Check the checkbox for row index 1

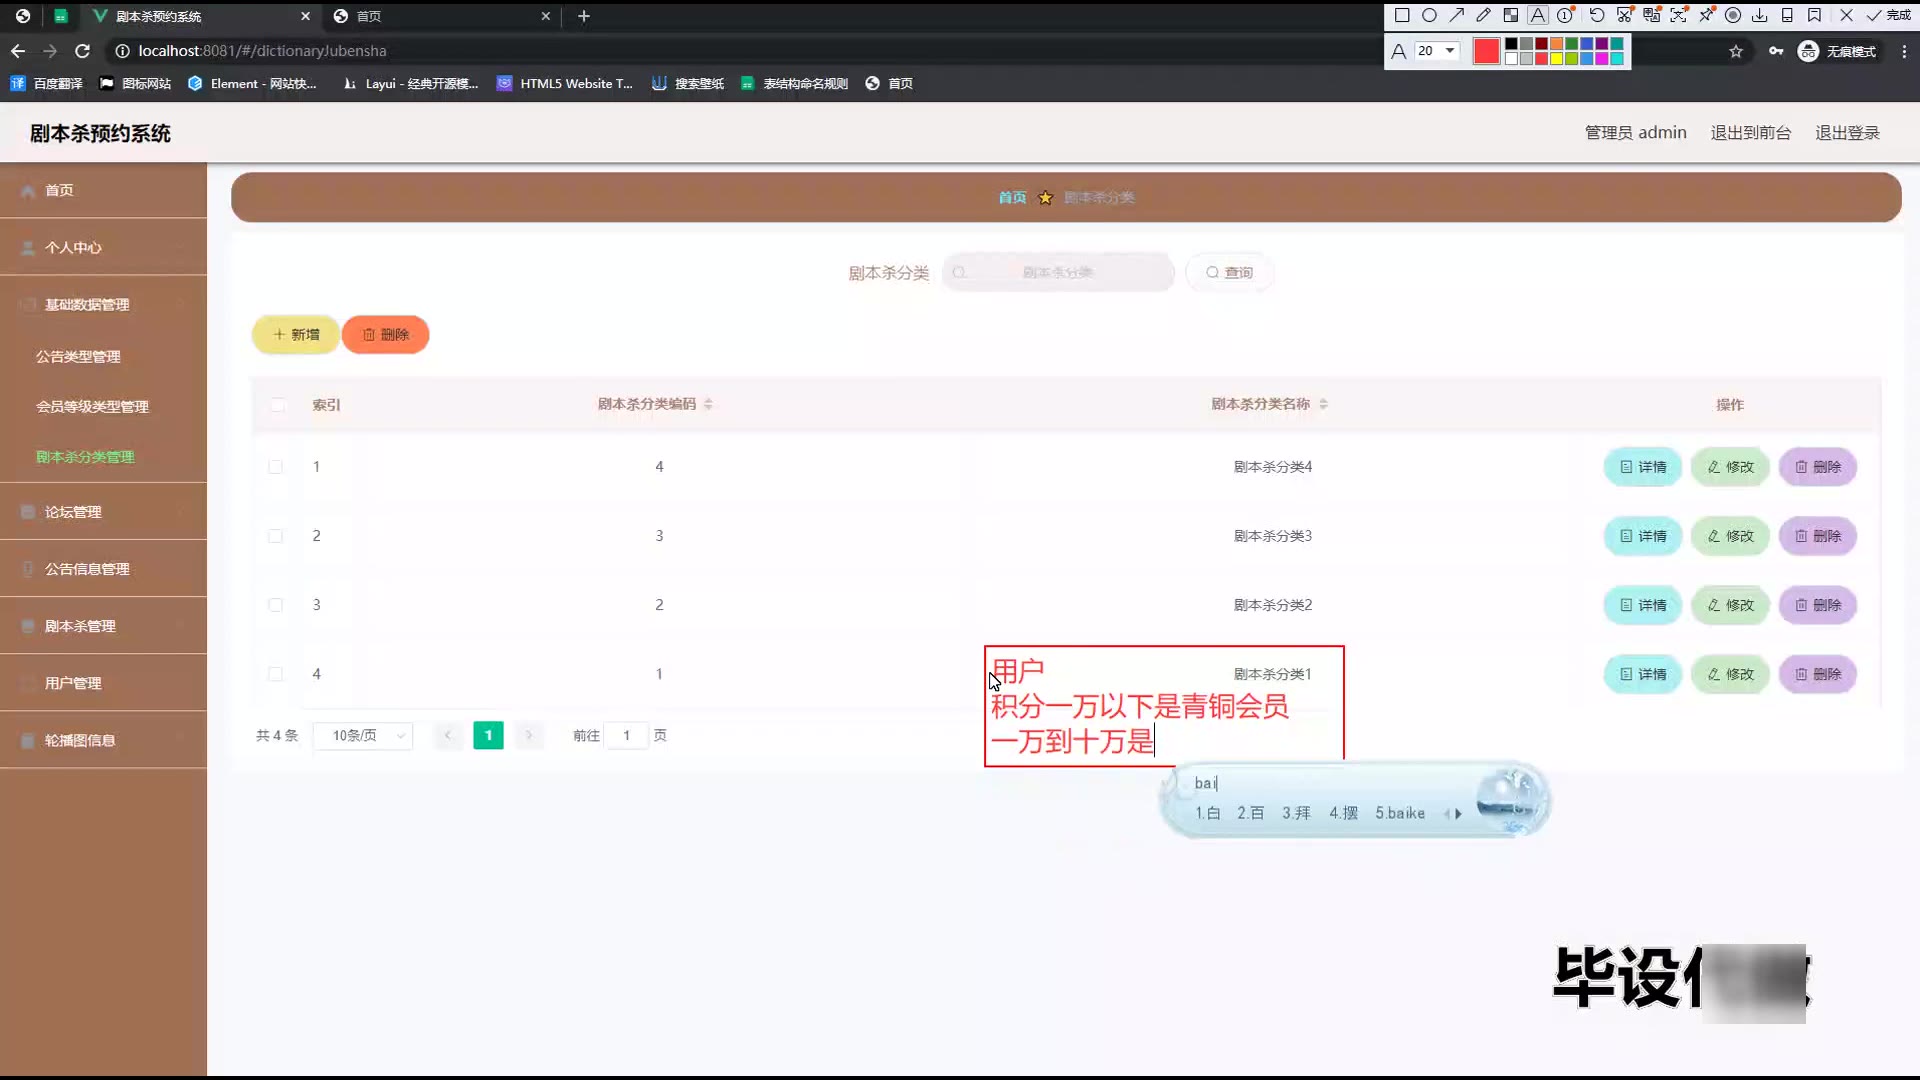tap(275, 467)
